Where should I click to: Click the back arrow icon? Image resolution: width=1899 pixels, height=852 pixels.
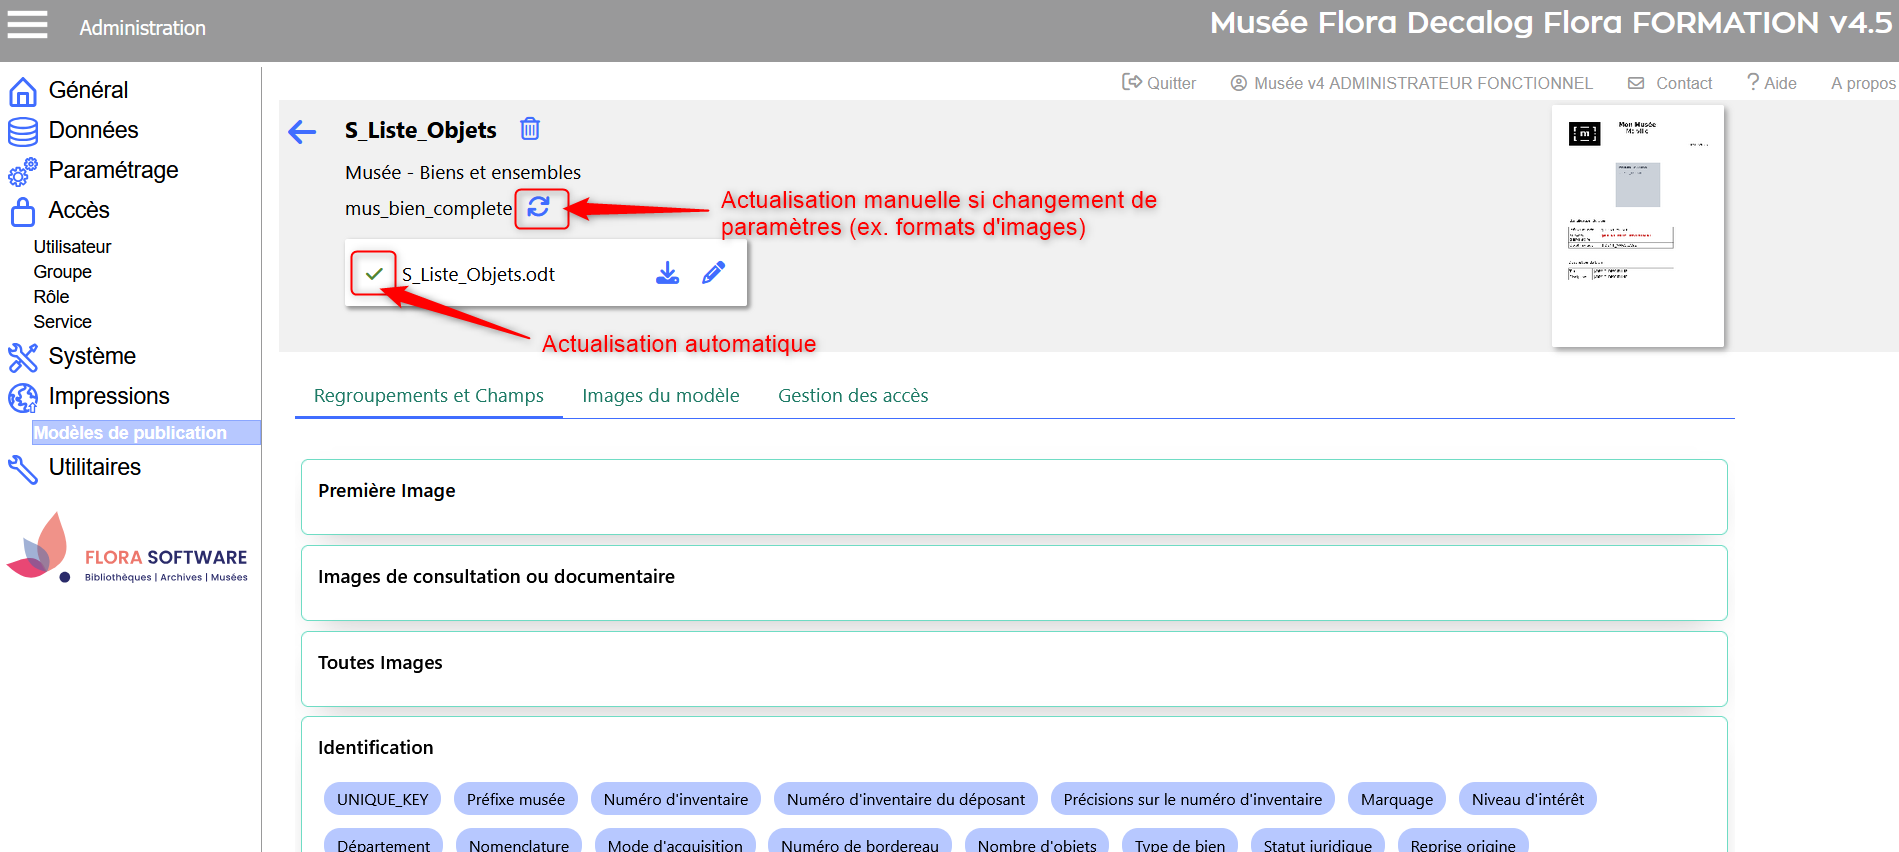(x=302, y=131)
